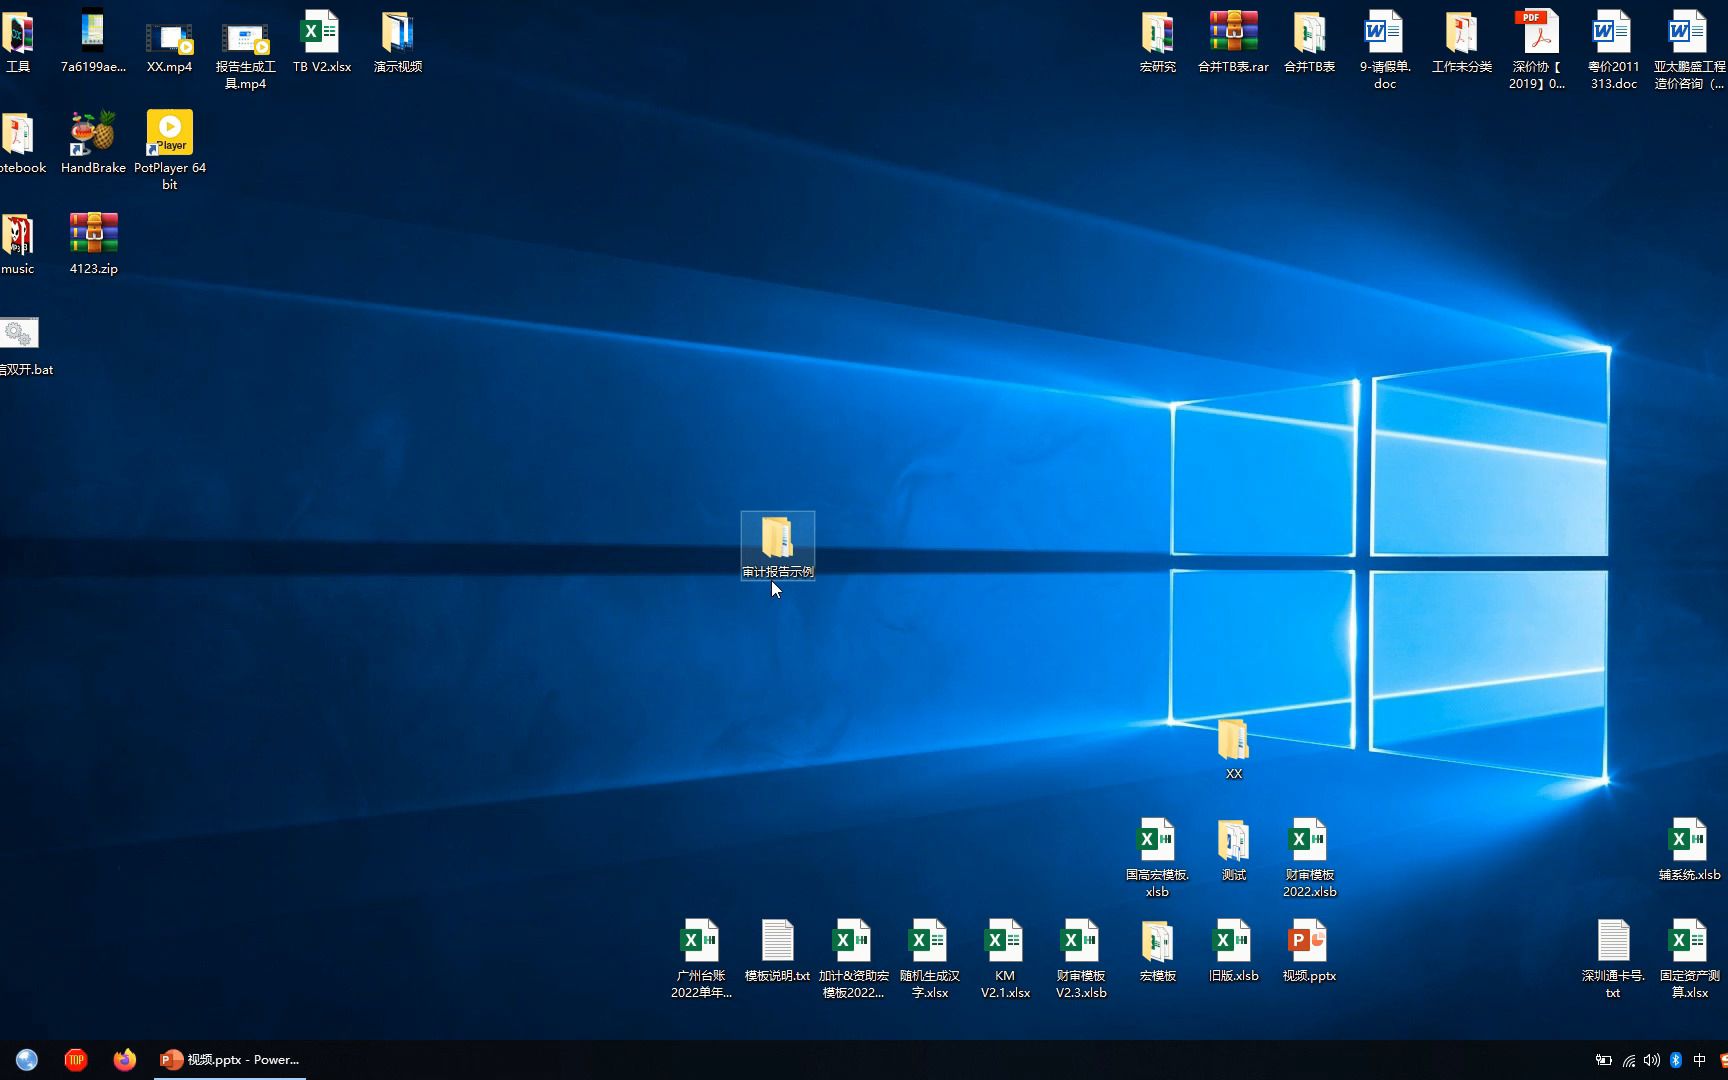The image size is (1728, 1080).
Task: Select the 深价协 PDF file
Action: pyautogui.click(x=1537, y=50)
